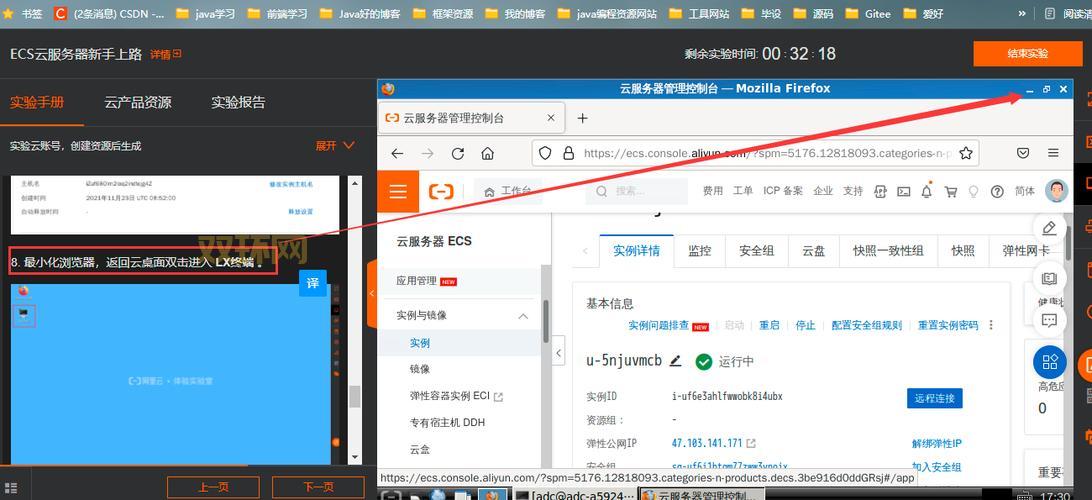Screen dimensions: 1092x500
Task: Open the orange Aliyun console hamburger menu
Action: (x=398, y=192)
